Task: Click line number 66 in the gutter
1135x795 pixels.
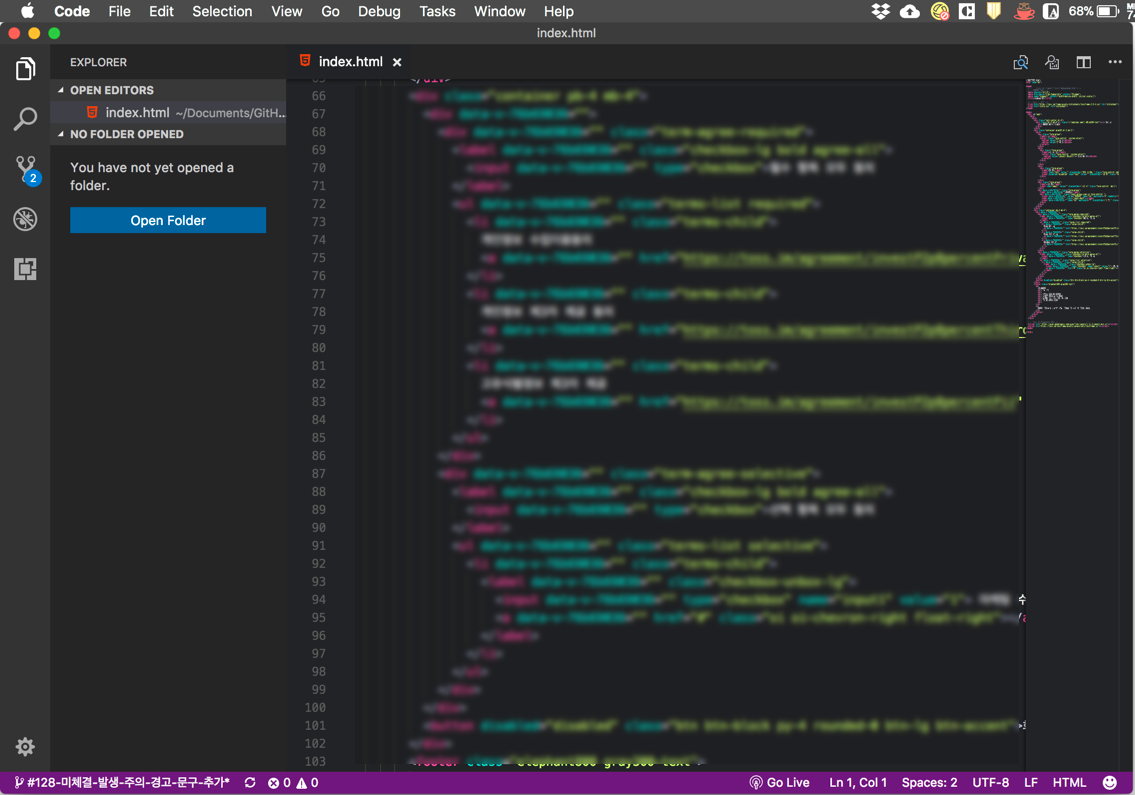Action: point(318,96)
